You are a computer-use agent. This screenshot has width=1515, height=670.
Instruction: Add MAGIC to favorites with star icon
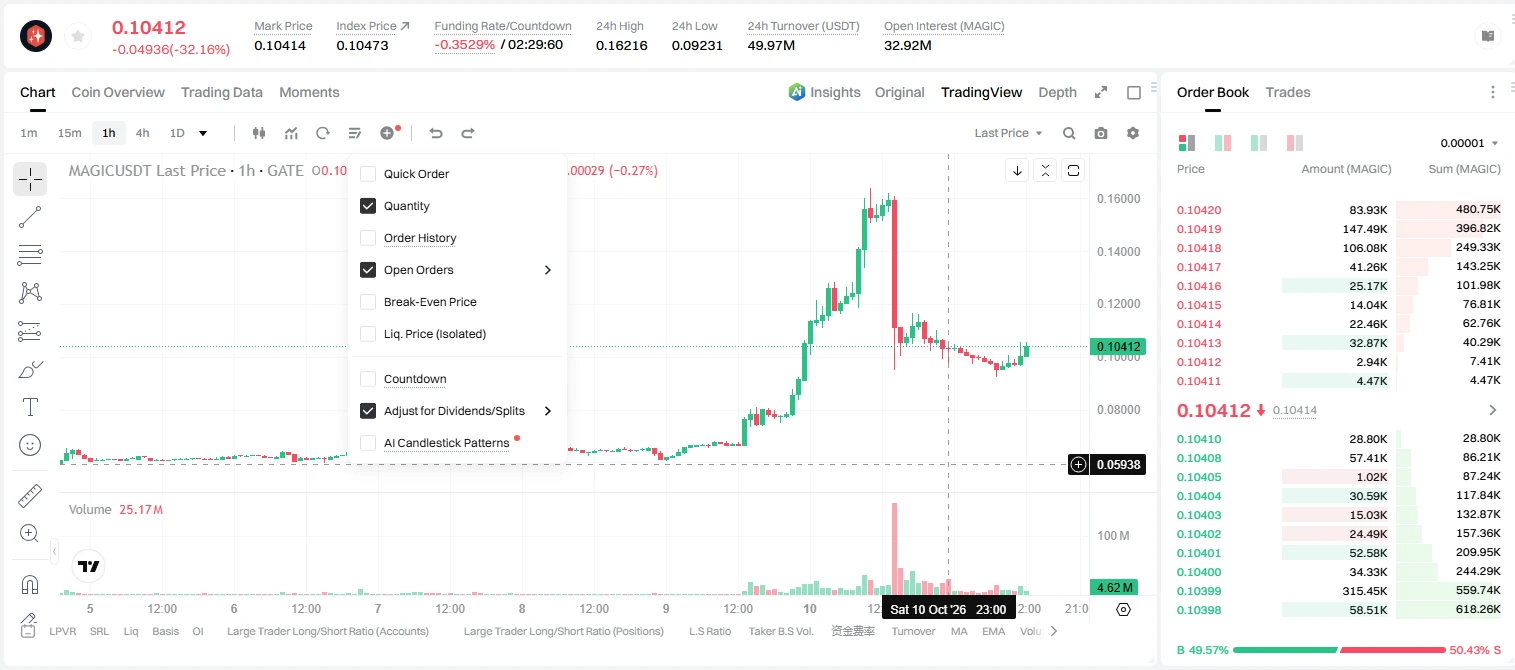pyautogui.click(x=77, y=37)
